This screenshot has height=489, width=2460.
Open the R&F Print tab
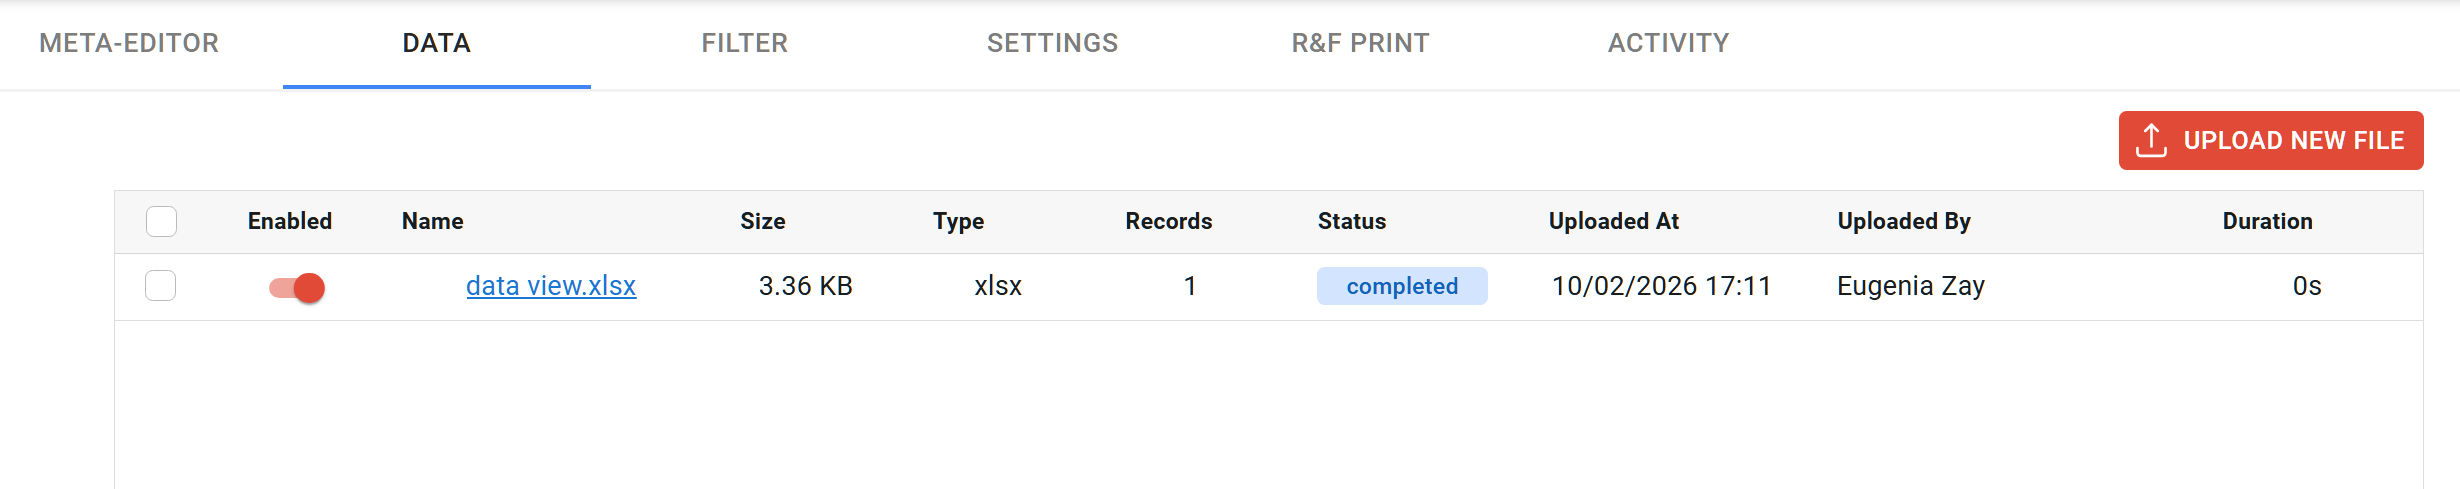tap(1361, 43)
